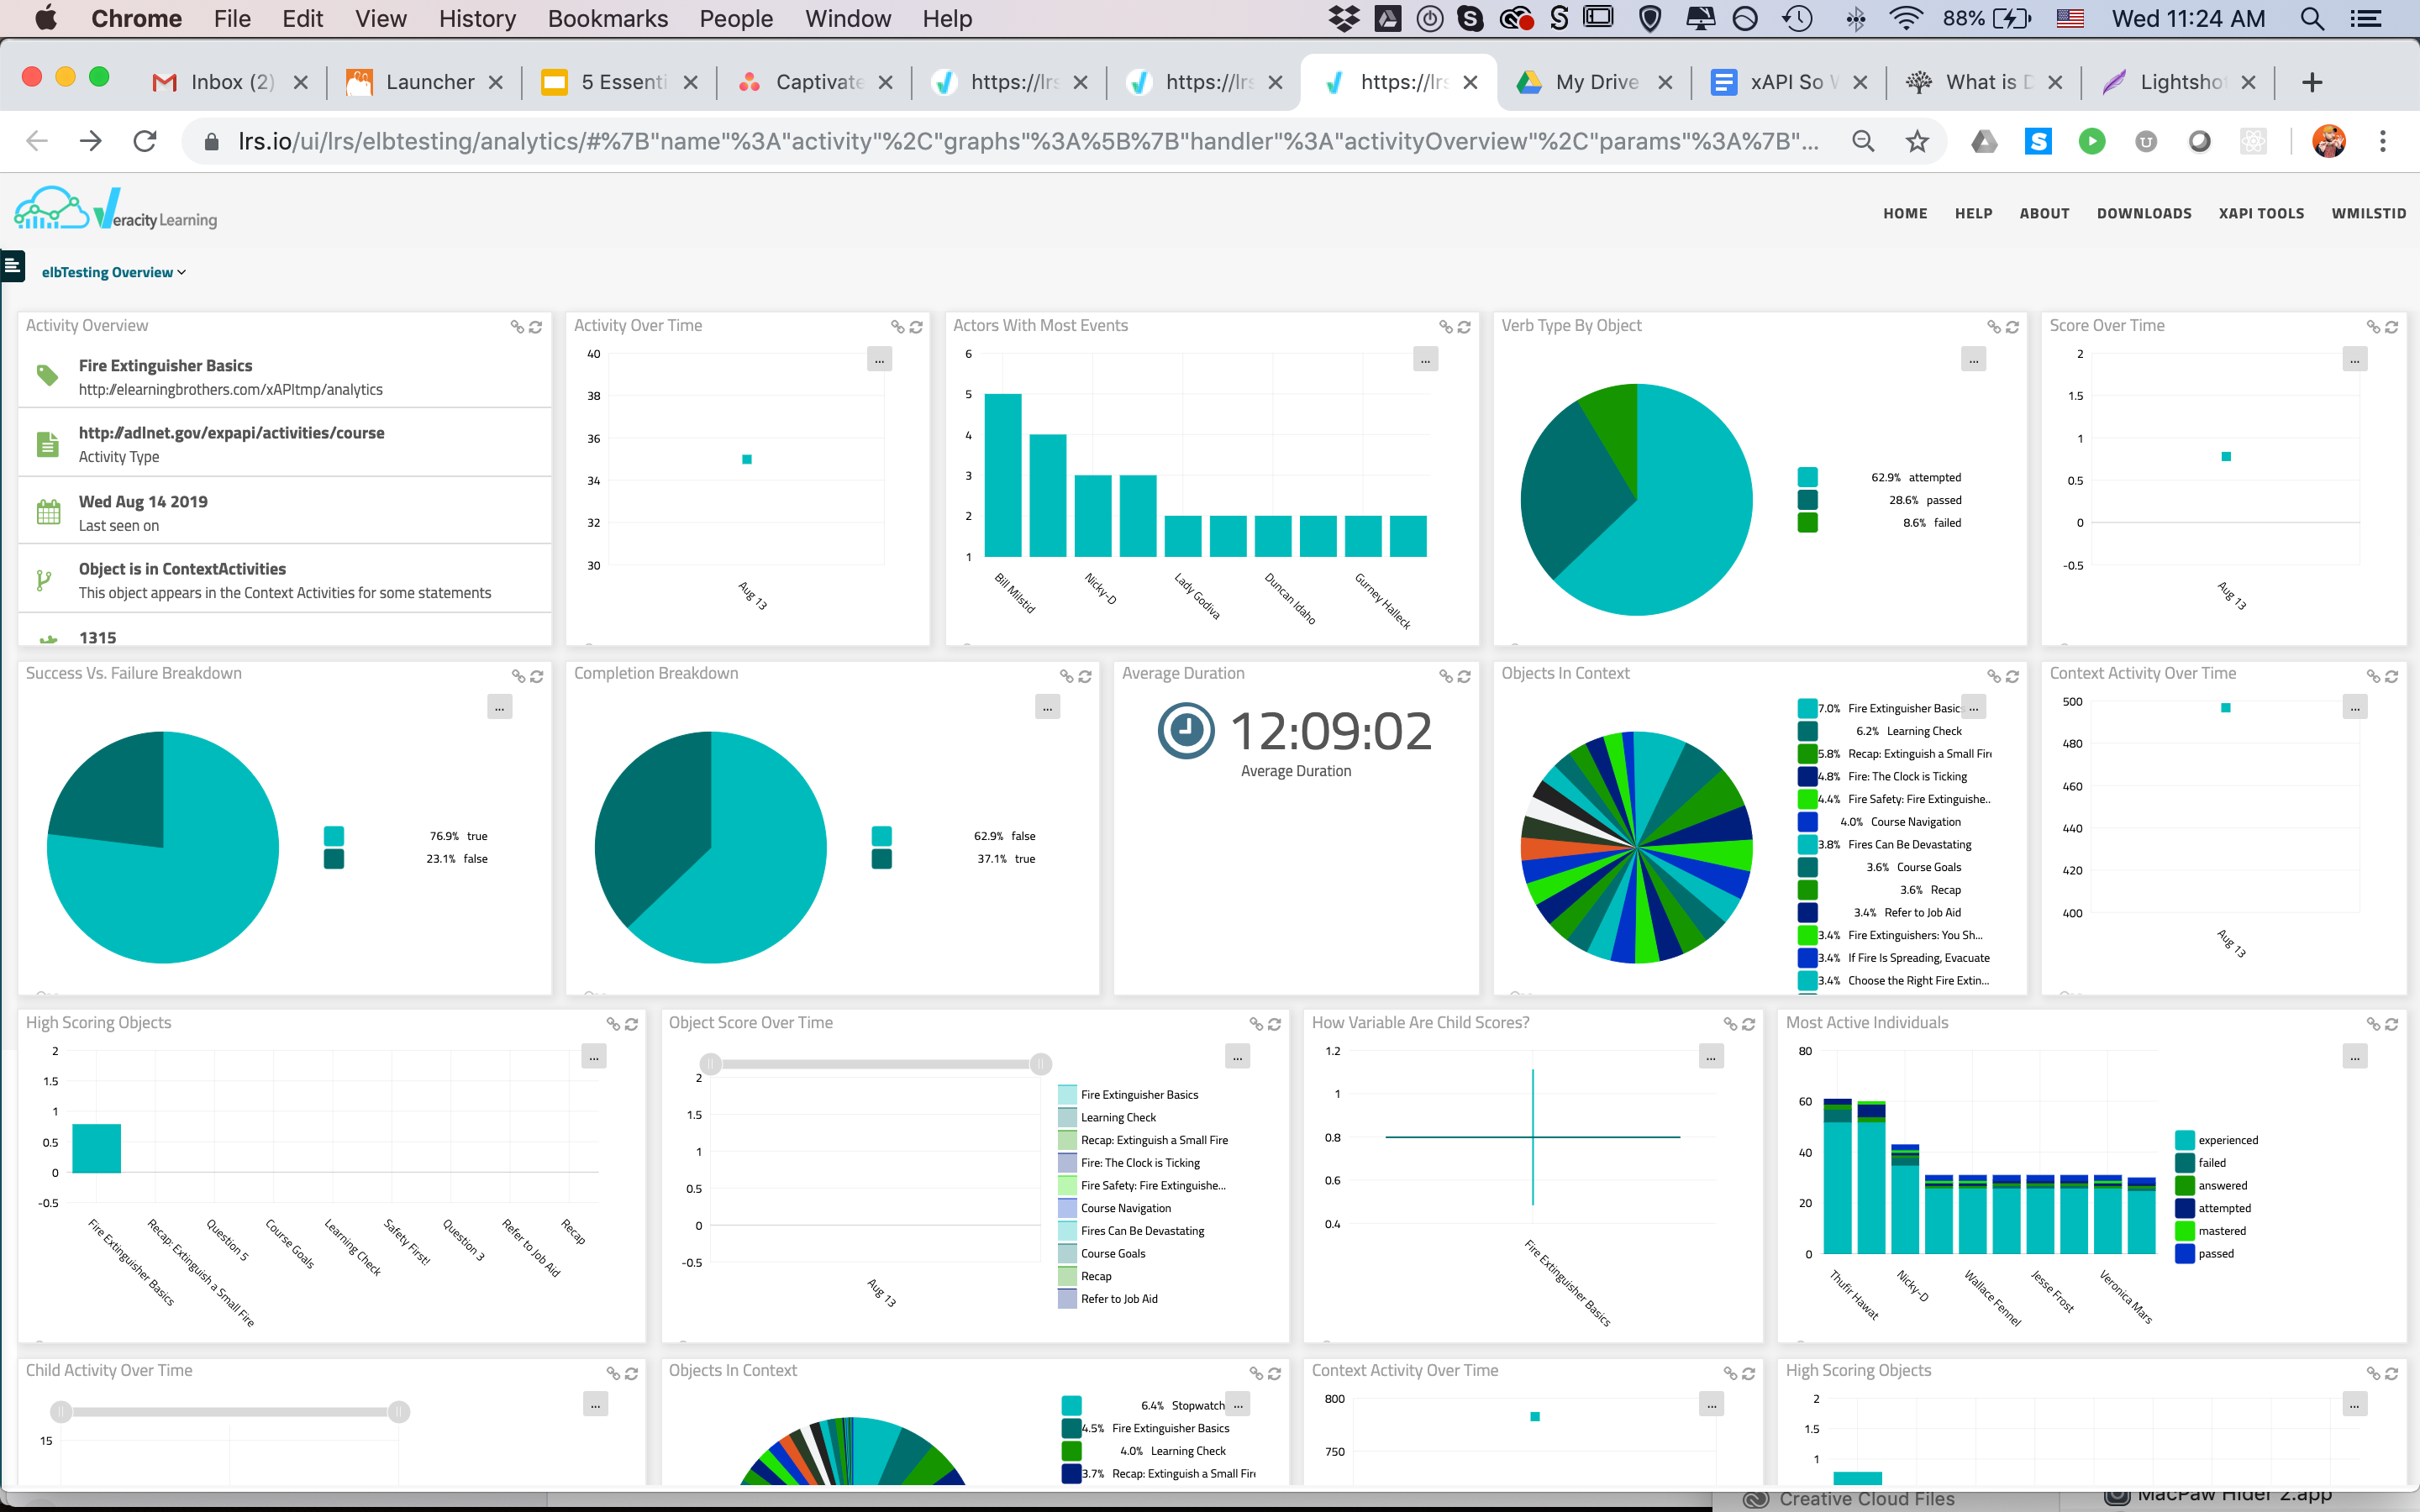Open the options menu on Success Vs. Failure chart
This screenshot has width=2420, height=1512.
[x=499, y=707]
